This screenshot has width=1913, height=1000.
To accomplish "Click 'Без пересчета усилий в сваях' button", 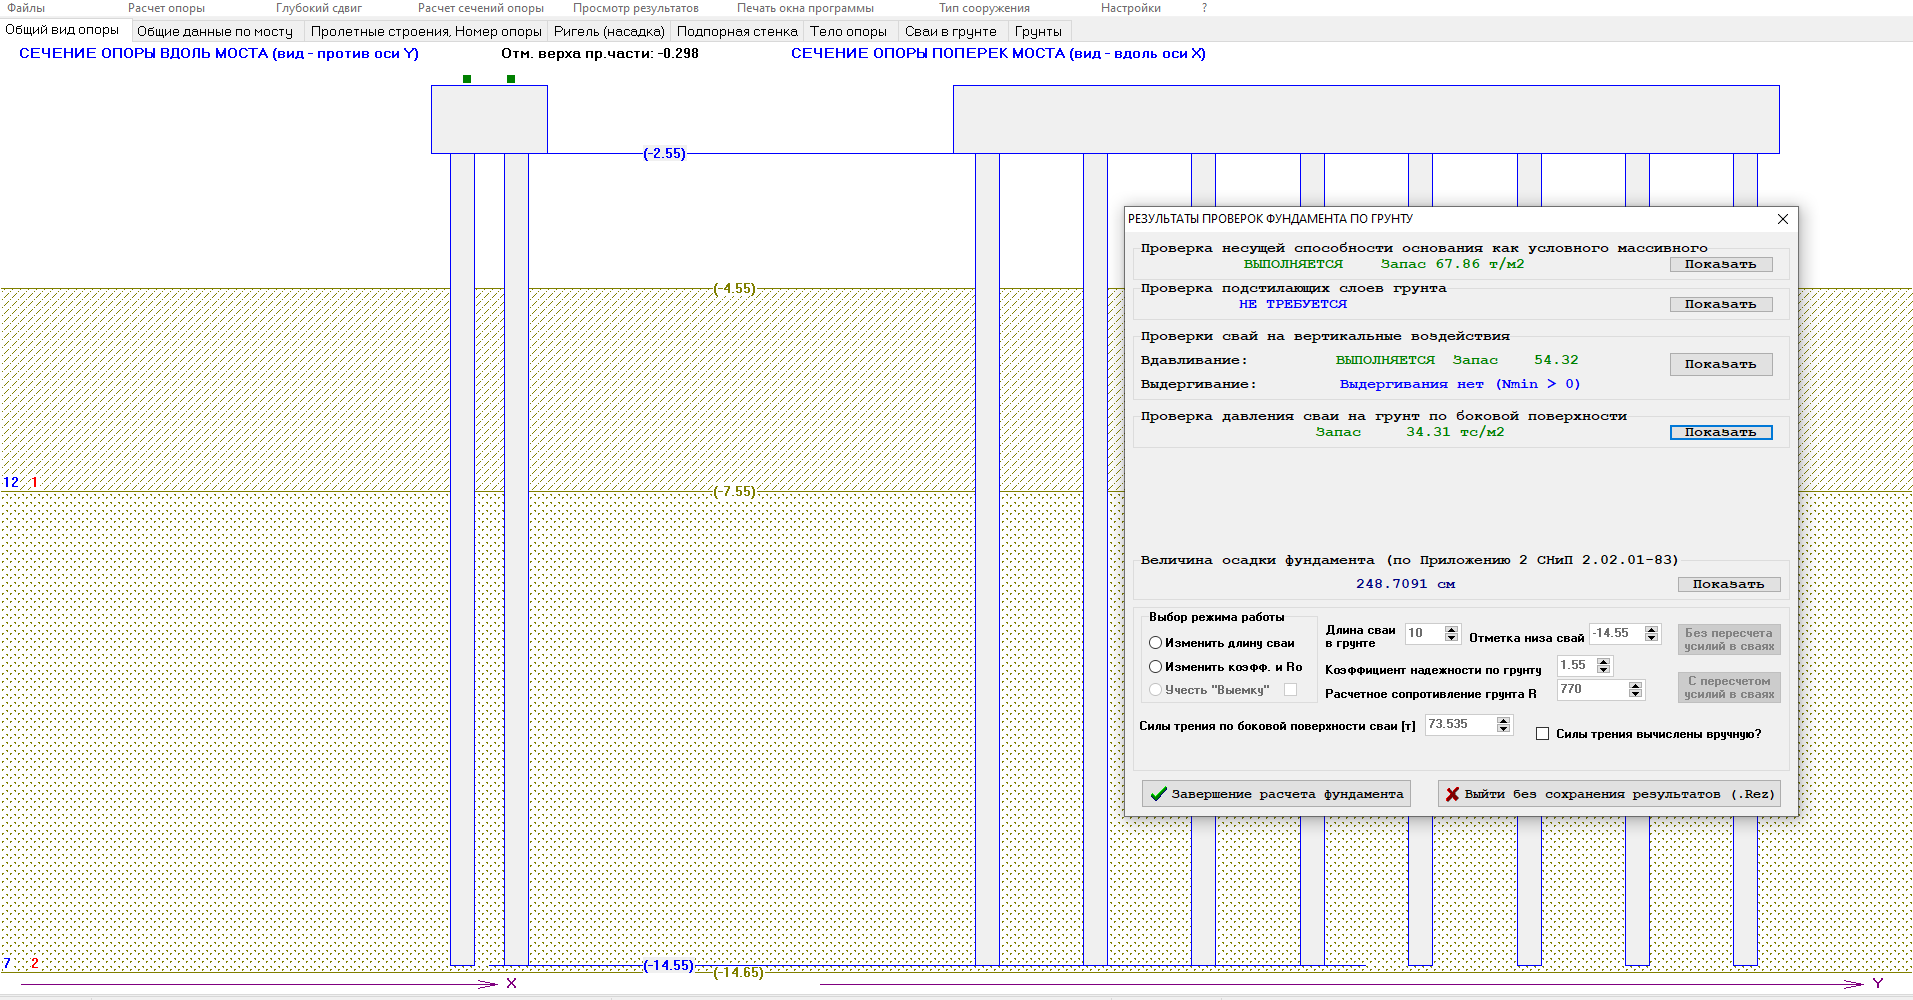I will [1729, 640].
